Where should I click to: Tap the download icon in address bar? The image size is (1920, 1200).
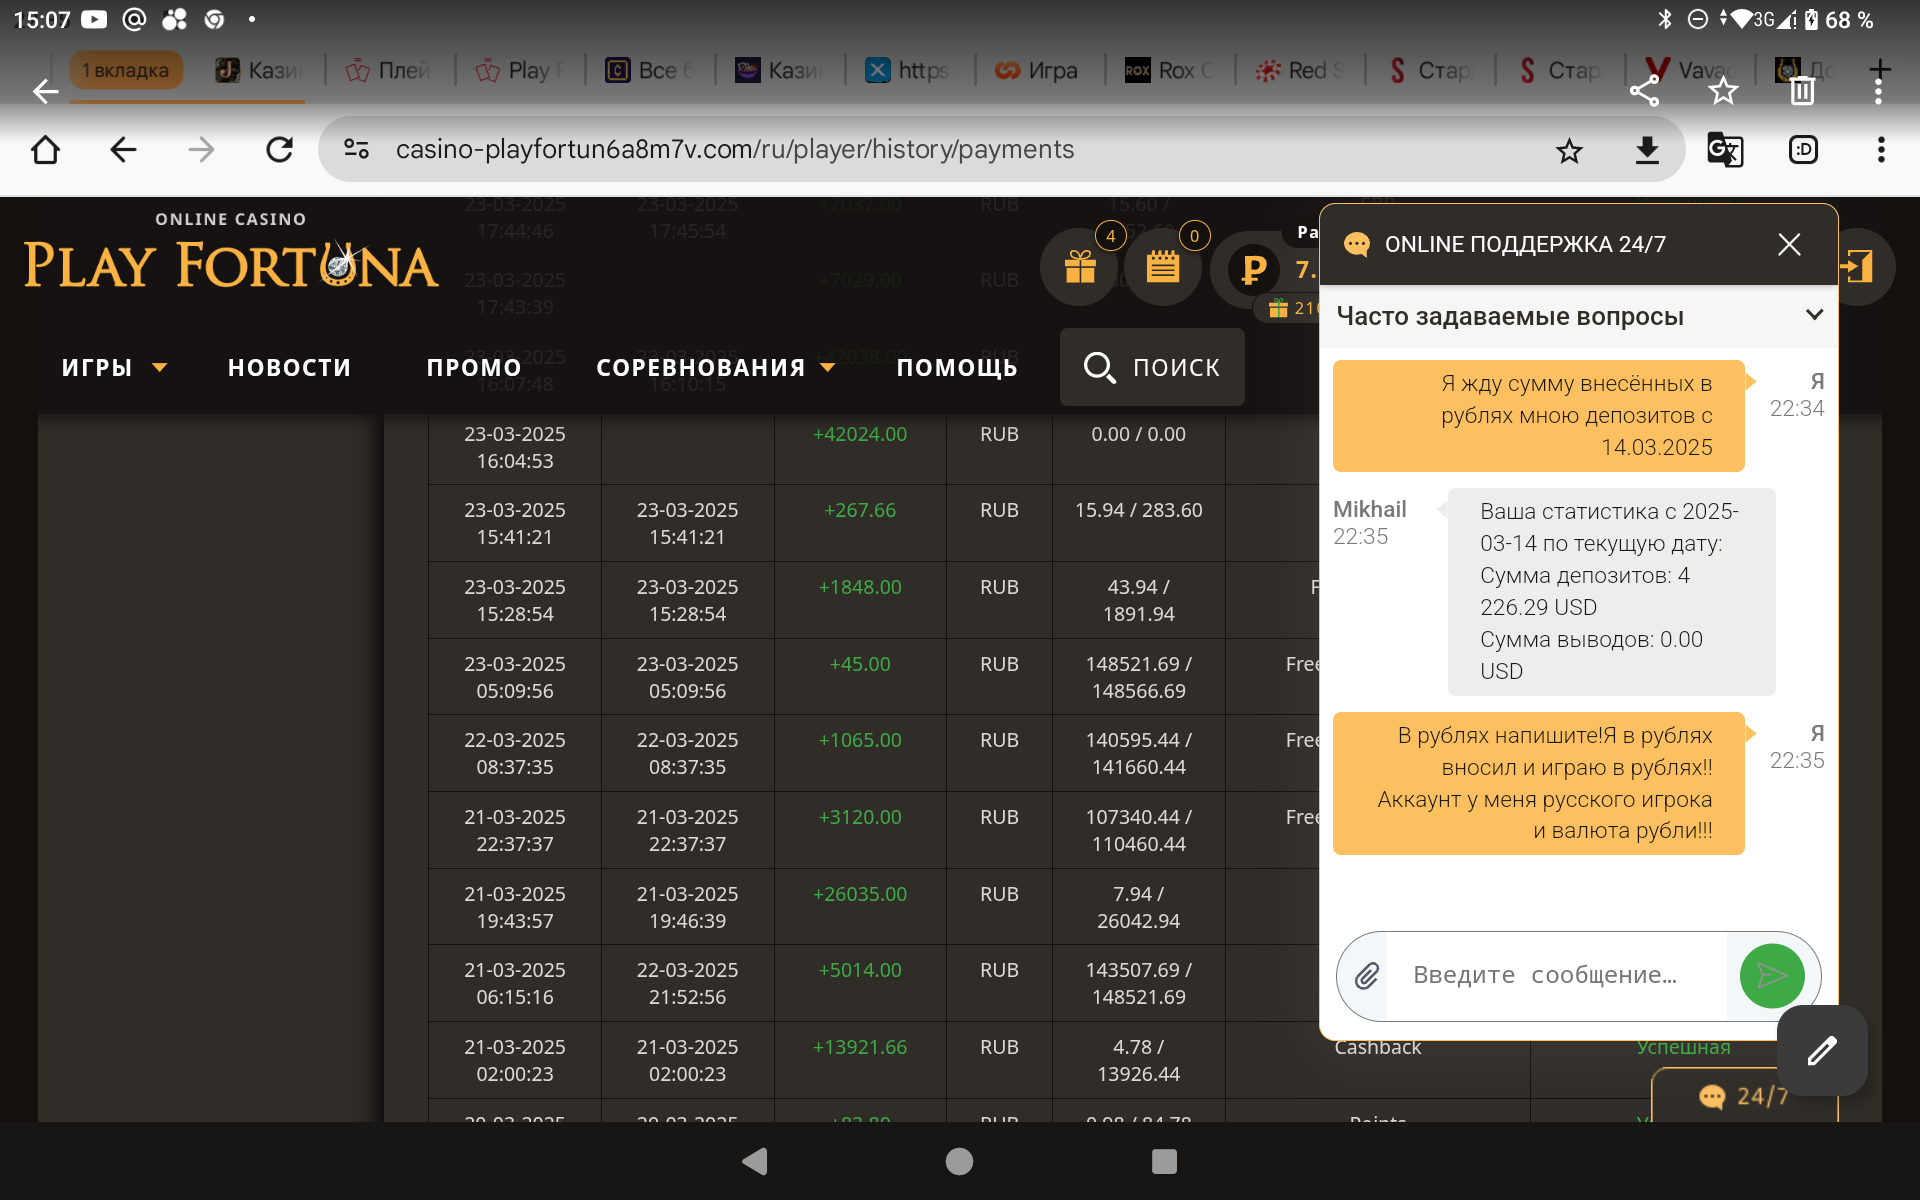tap(1646, 150)
